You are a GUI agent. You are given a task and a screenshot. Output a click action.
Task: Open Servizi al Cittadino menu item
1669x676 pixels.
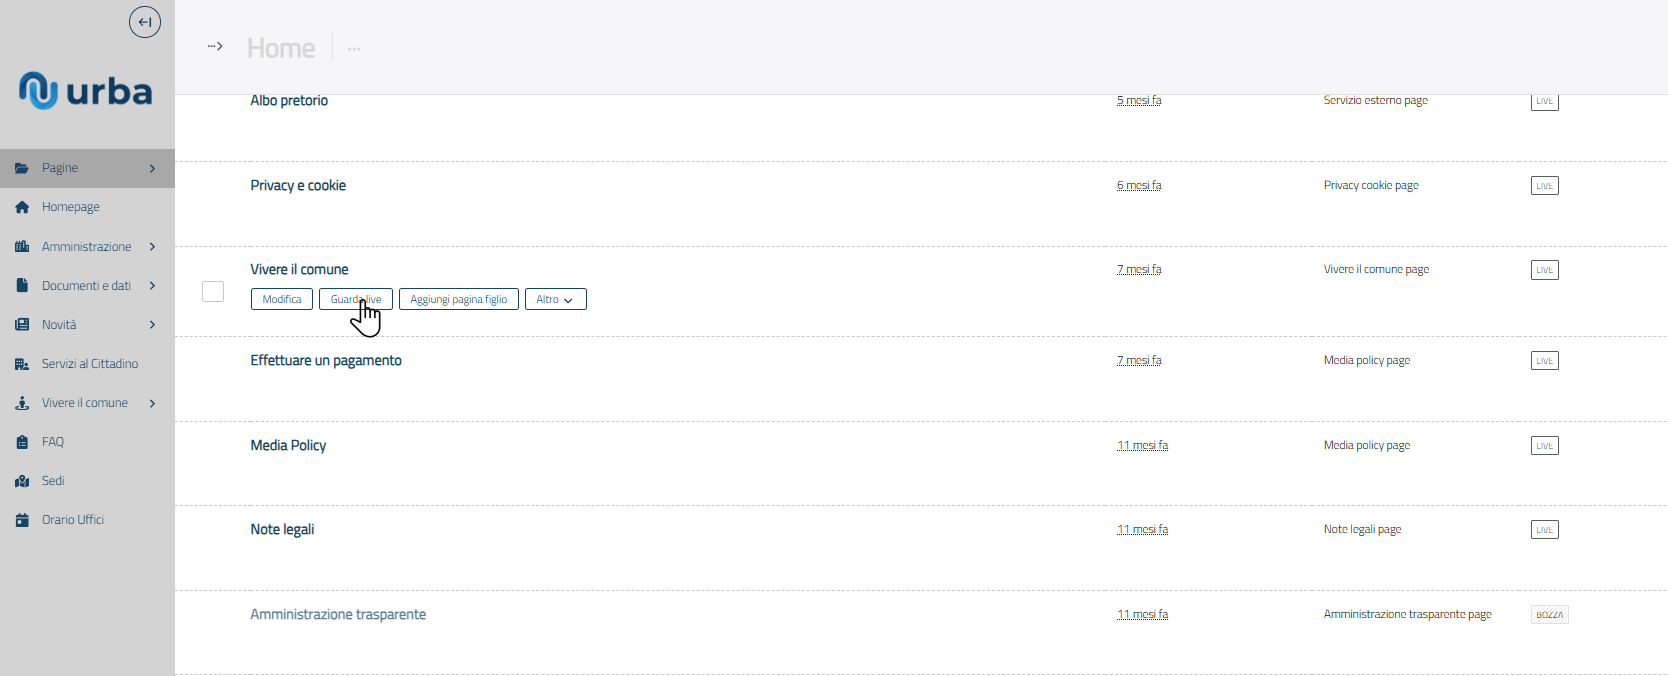(90, 364)
